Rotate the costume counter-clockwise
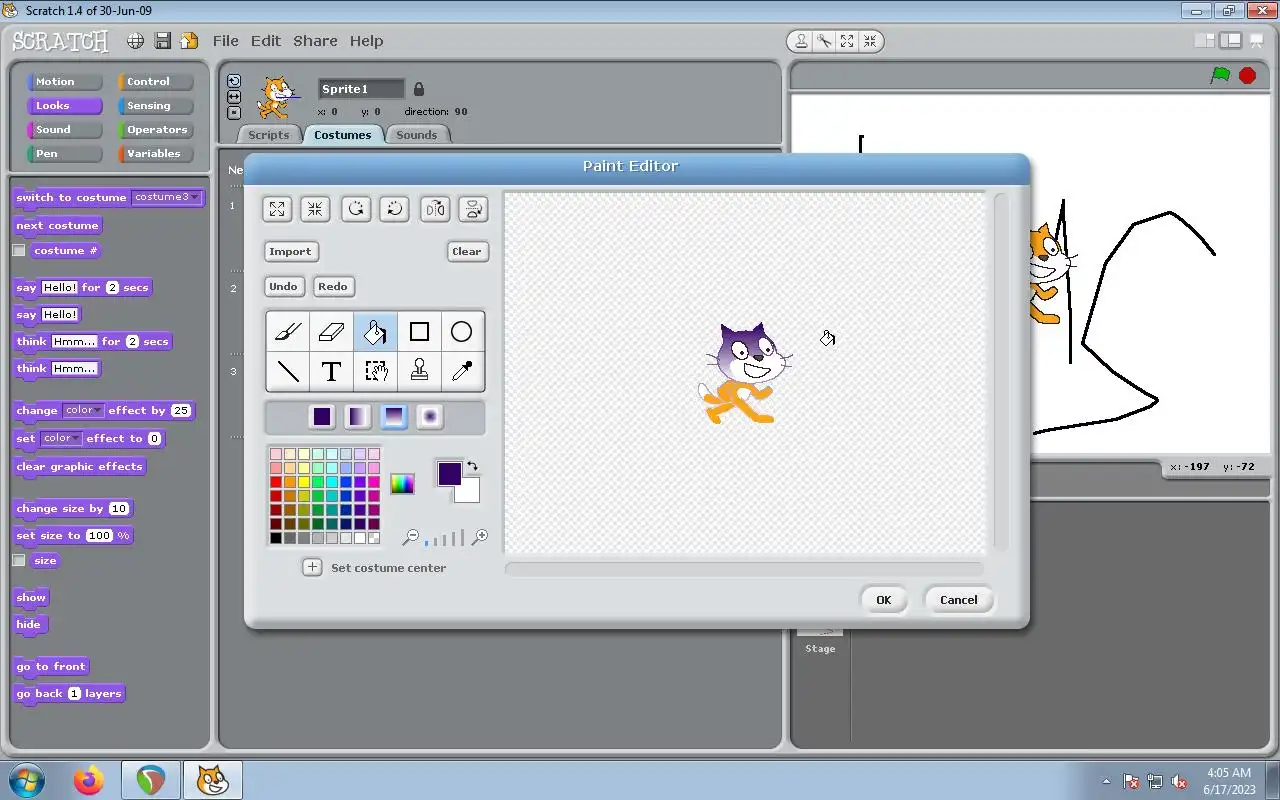The width and height of the screenshot is (1280, 800). pos(356,208)
